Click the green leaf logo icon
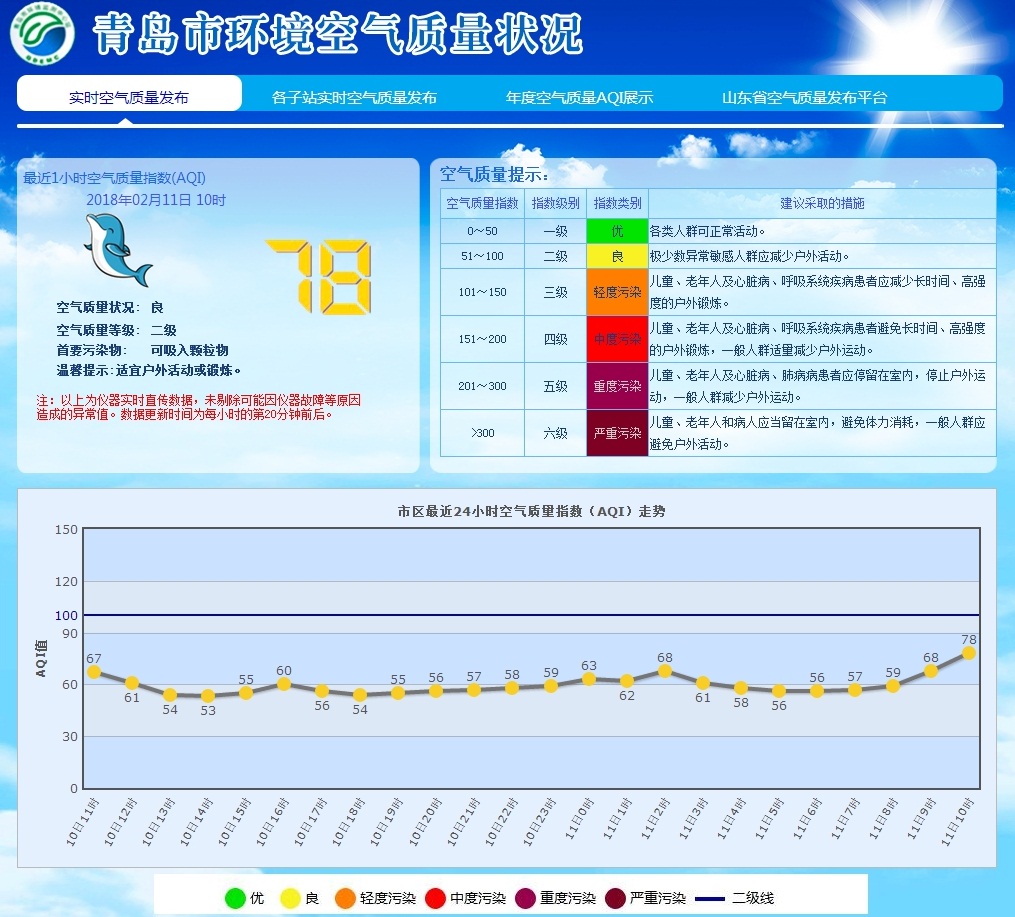1015x917 pixels. click(42, 34)
